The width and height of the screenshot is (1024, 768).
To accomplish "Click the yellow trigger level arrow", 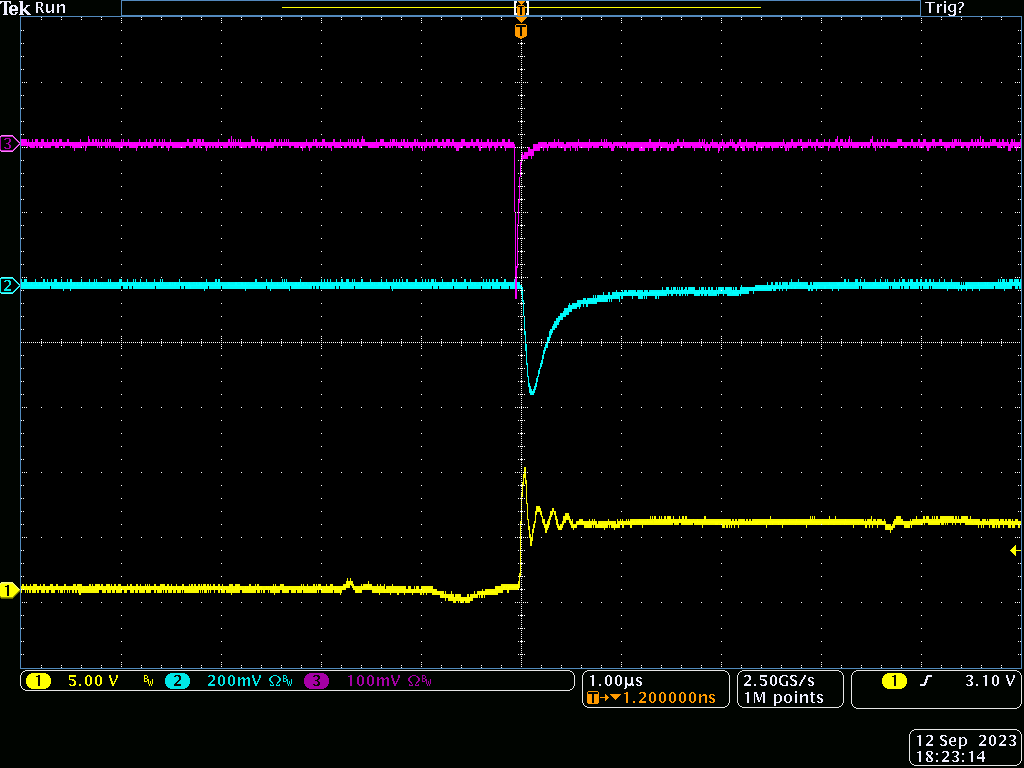I will (x=1016, y=551).
